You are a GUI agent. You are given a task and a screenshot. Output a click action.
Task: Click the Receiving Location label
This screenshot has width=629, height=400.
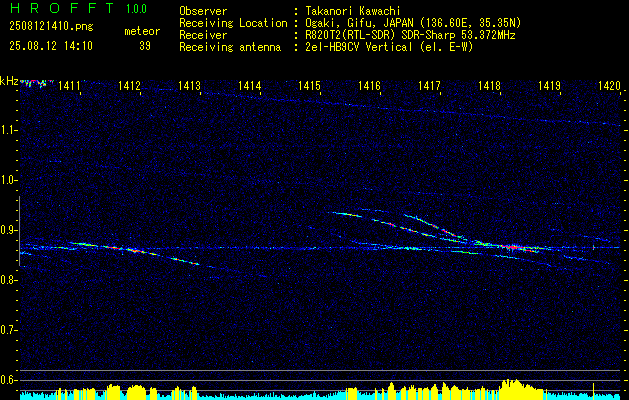coord(233,23)
